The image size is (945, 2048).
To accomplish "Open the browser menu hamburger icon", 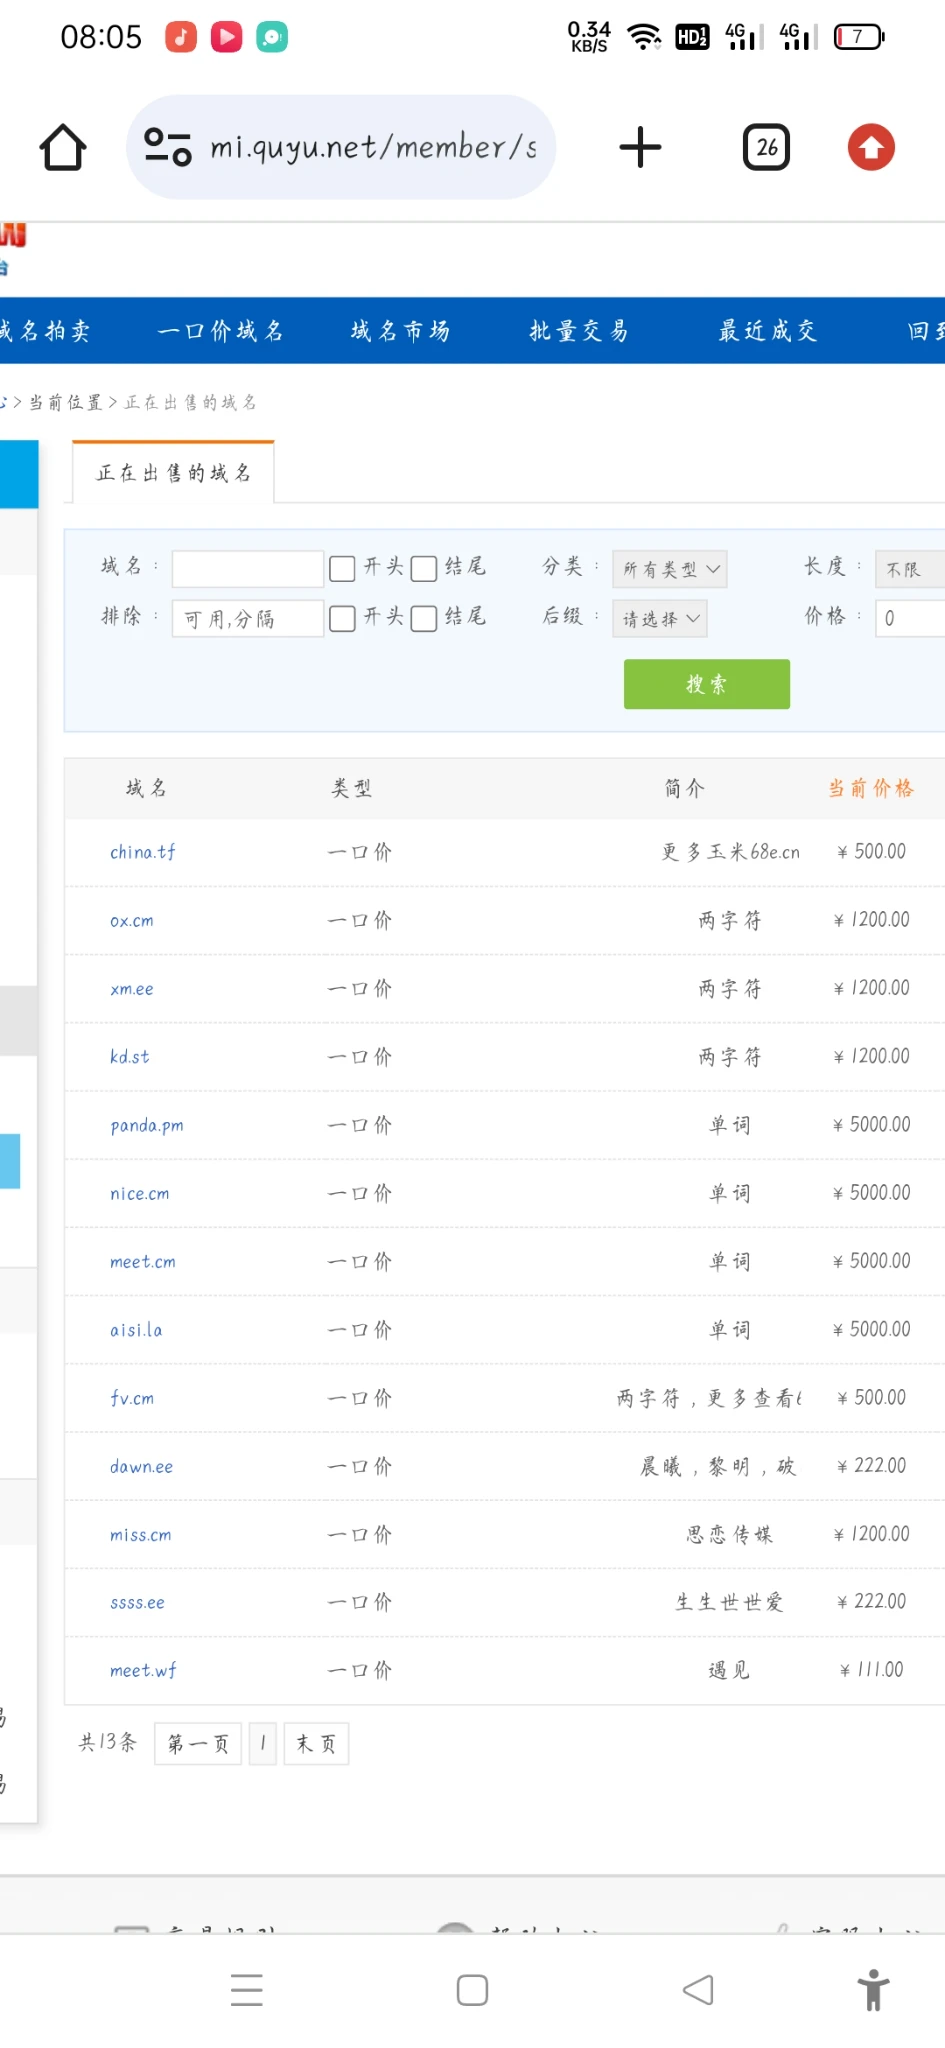I will [x=246, y=1990].
